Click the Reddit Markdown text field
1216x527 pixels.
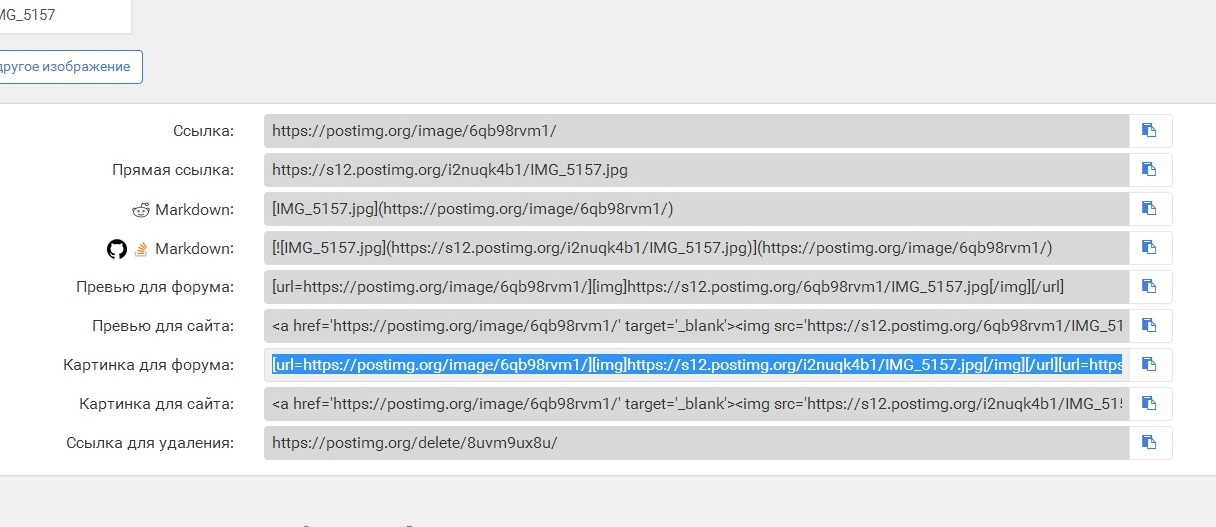[697, 209]
